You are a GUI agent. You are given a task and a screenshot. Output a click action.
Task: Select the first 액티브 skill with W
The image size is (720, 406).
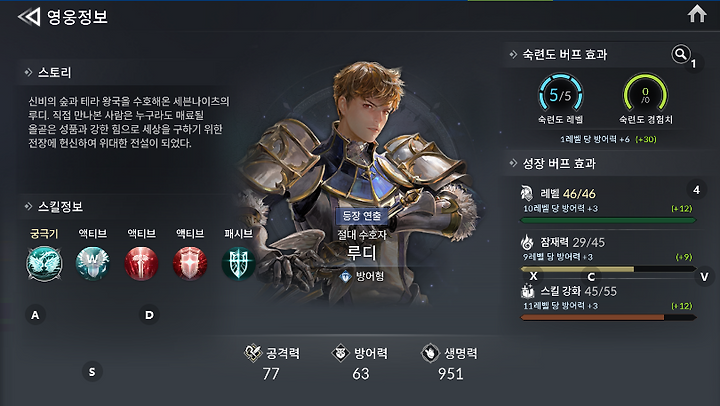tap(92, 264)
